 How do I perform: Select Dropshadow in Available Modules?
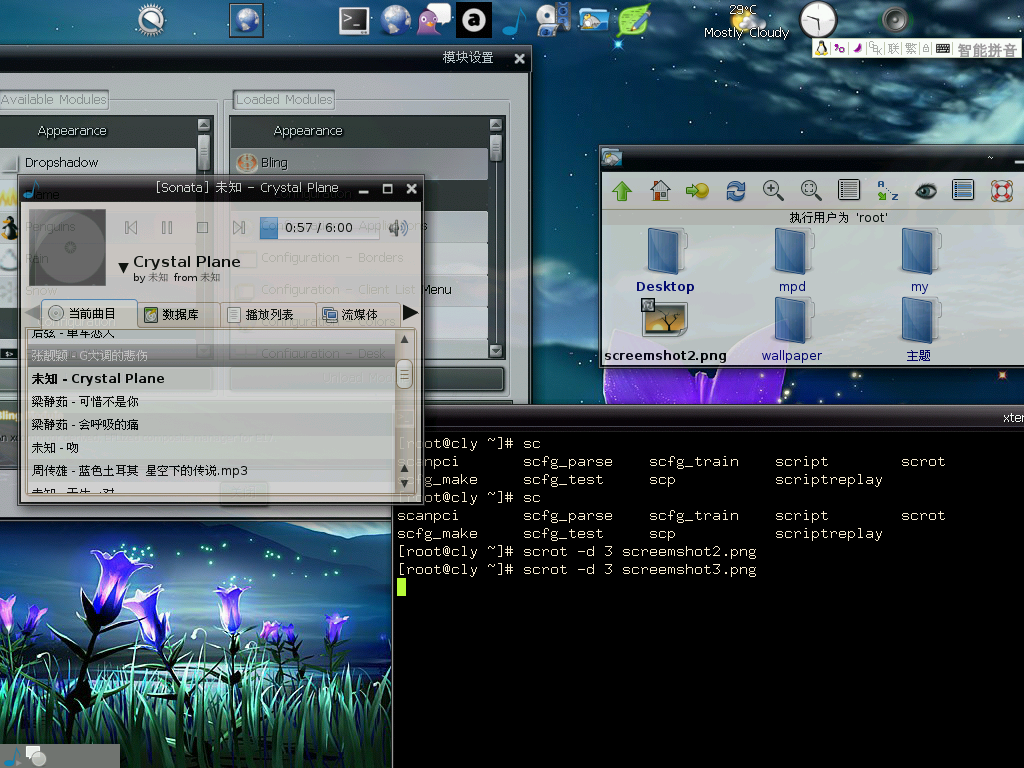98,163
